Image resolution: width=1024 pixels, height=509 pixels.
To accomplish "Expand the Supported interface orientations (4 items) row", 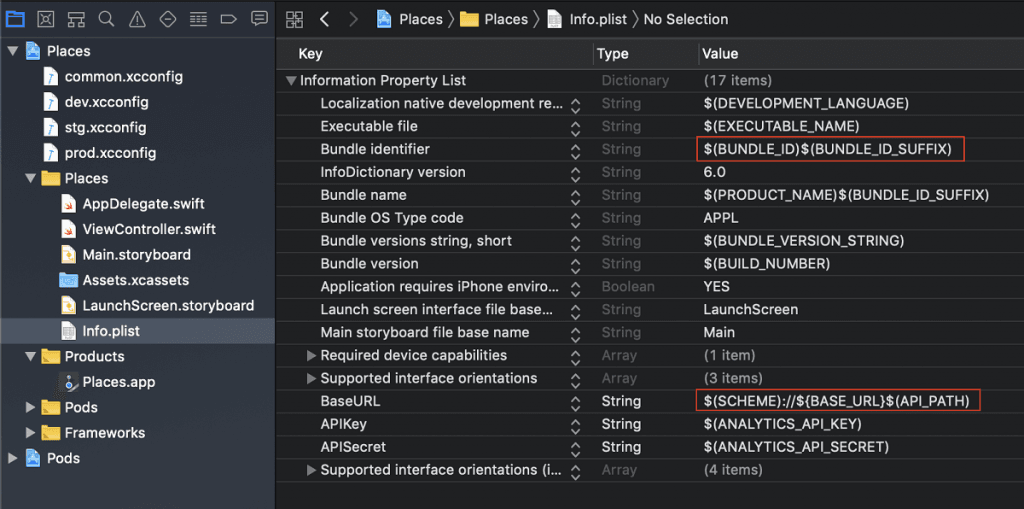I will tap(312, 470).
